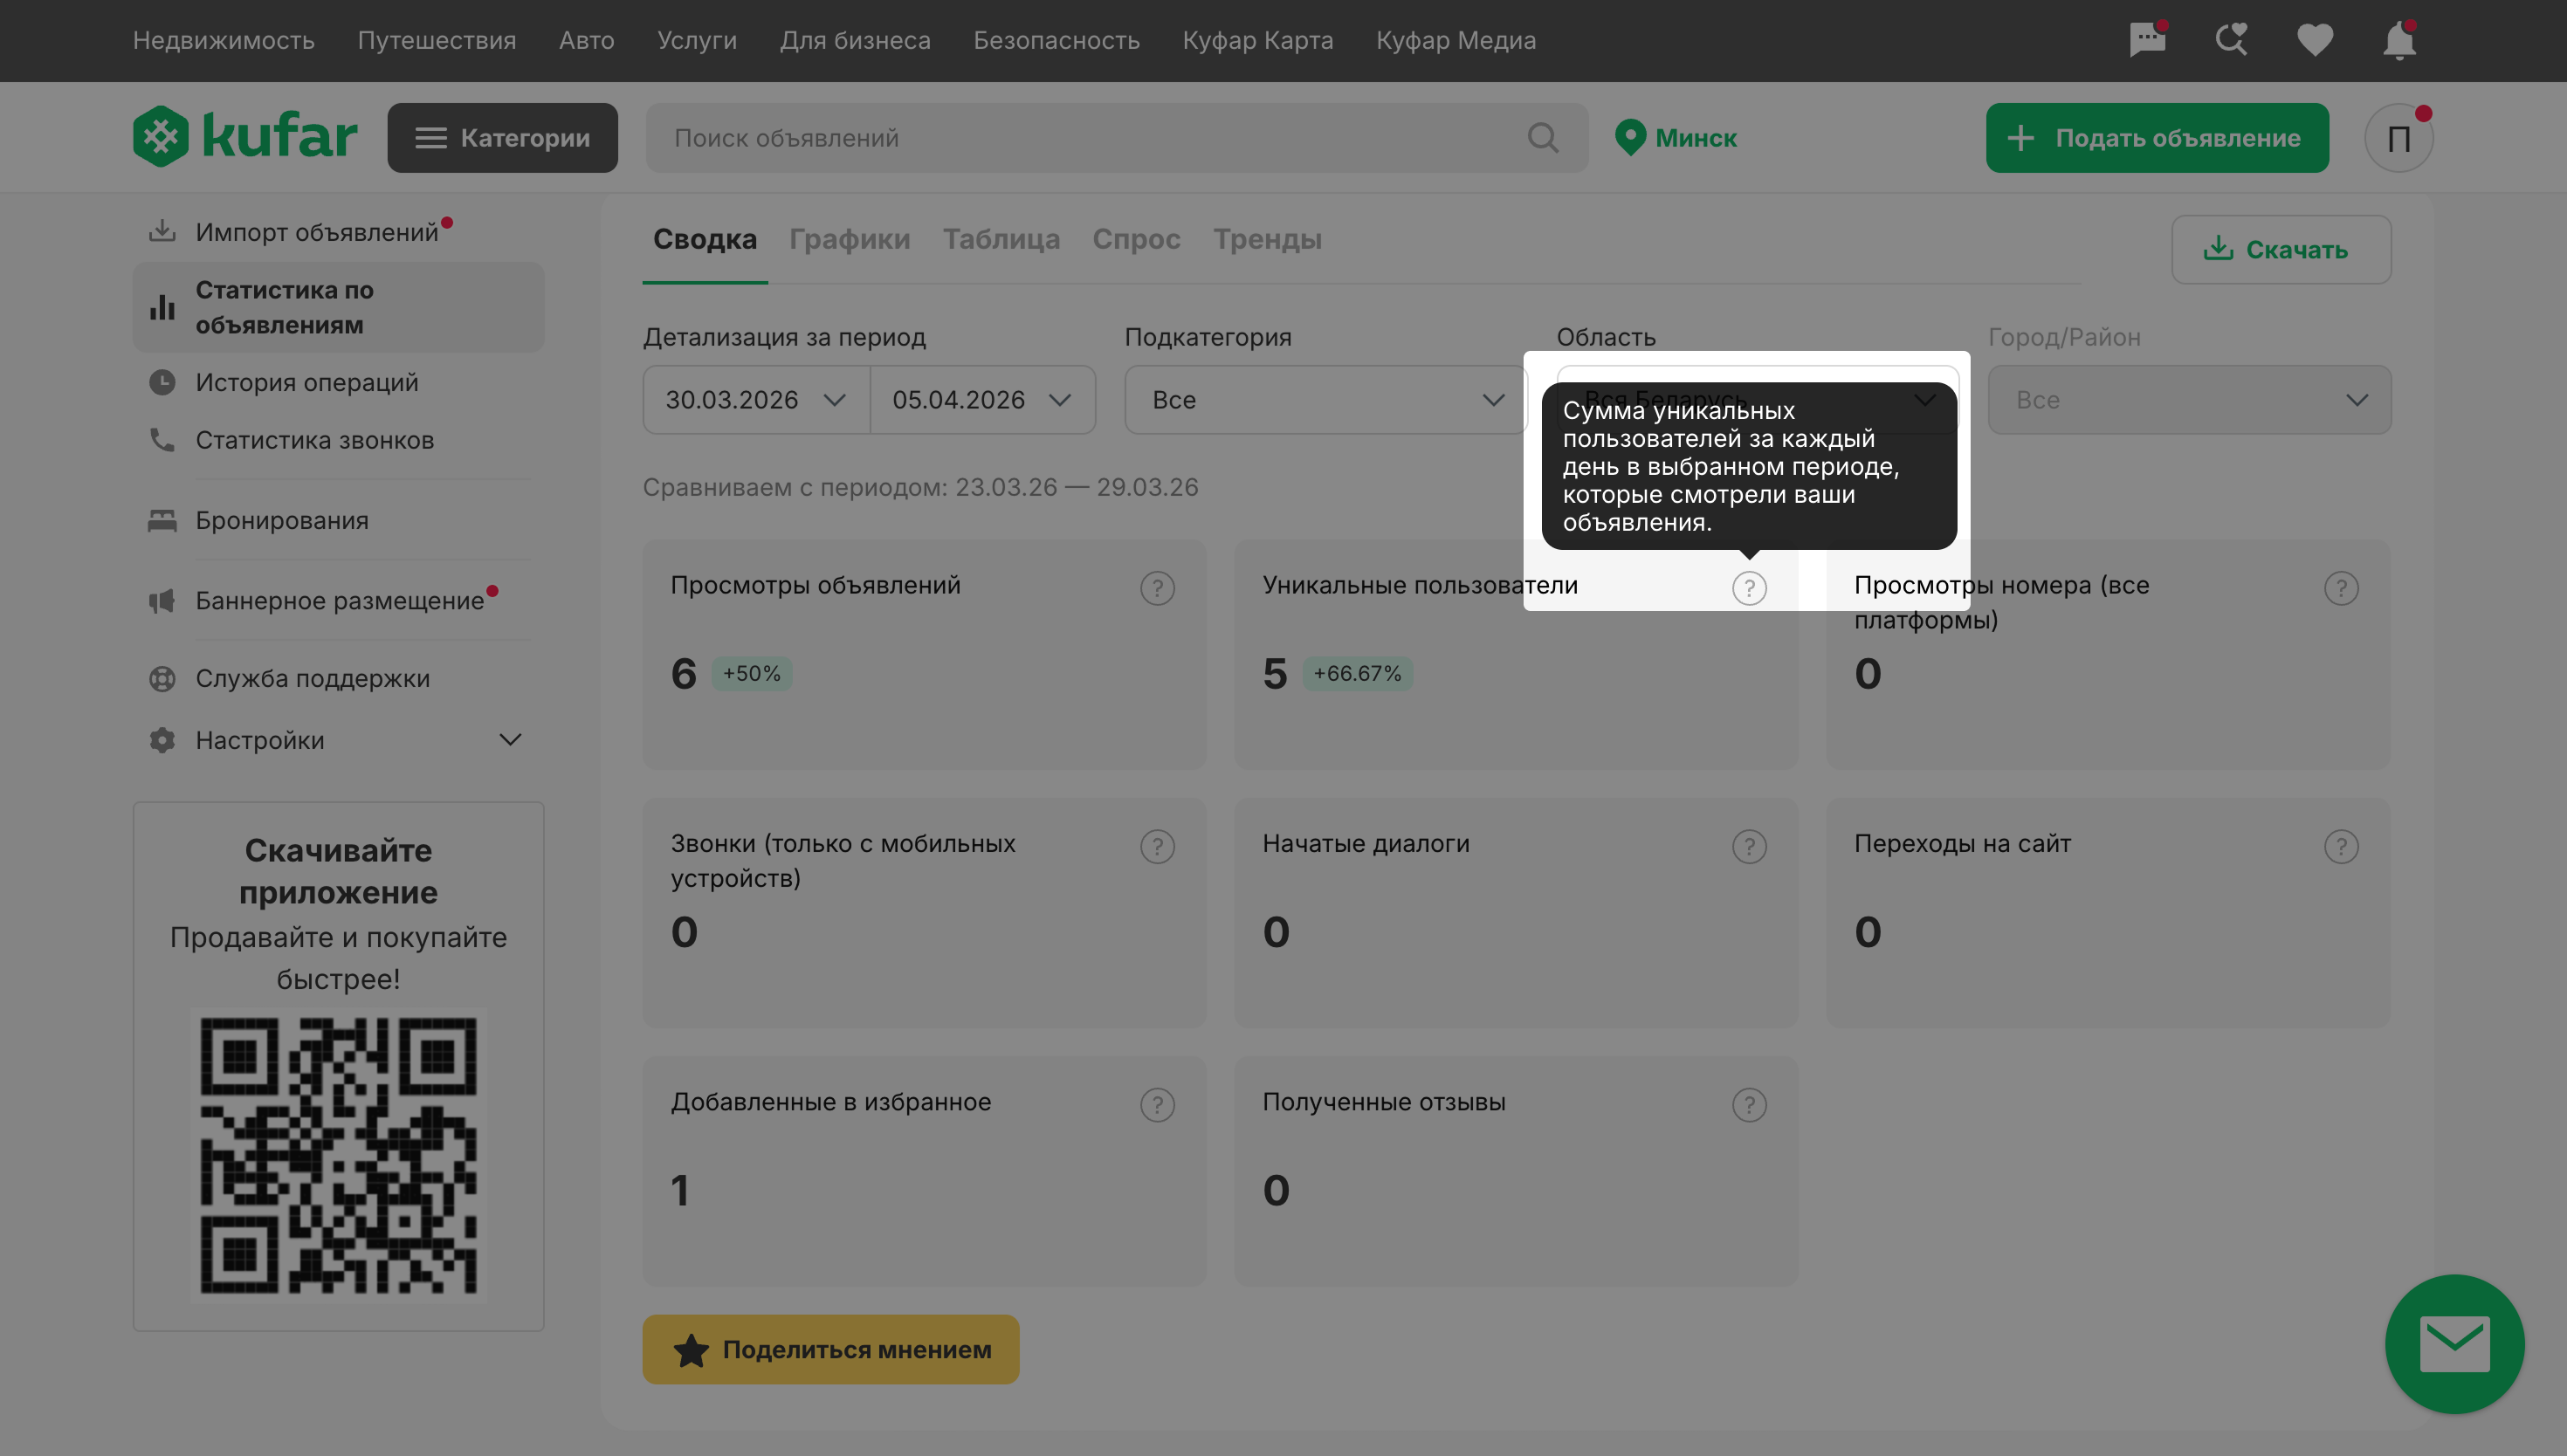
Task: Click help icon for Уникальные пользователи
Action: click(1749, 588)
